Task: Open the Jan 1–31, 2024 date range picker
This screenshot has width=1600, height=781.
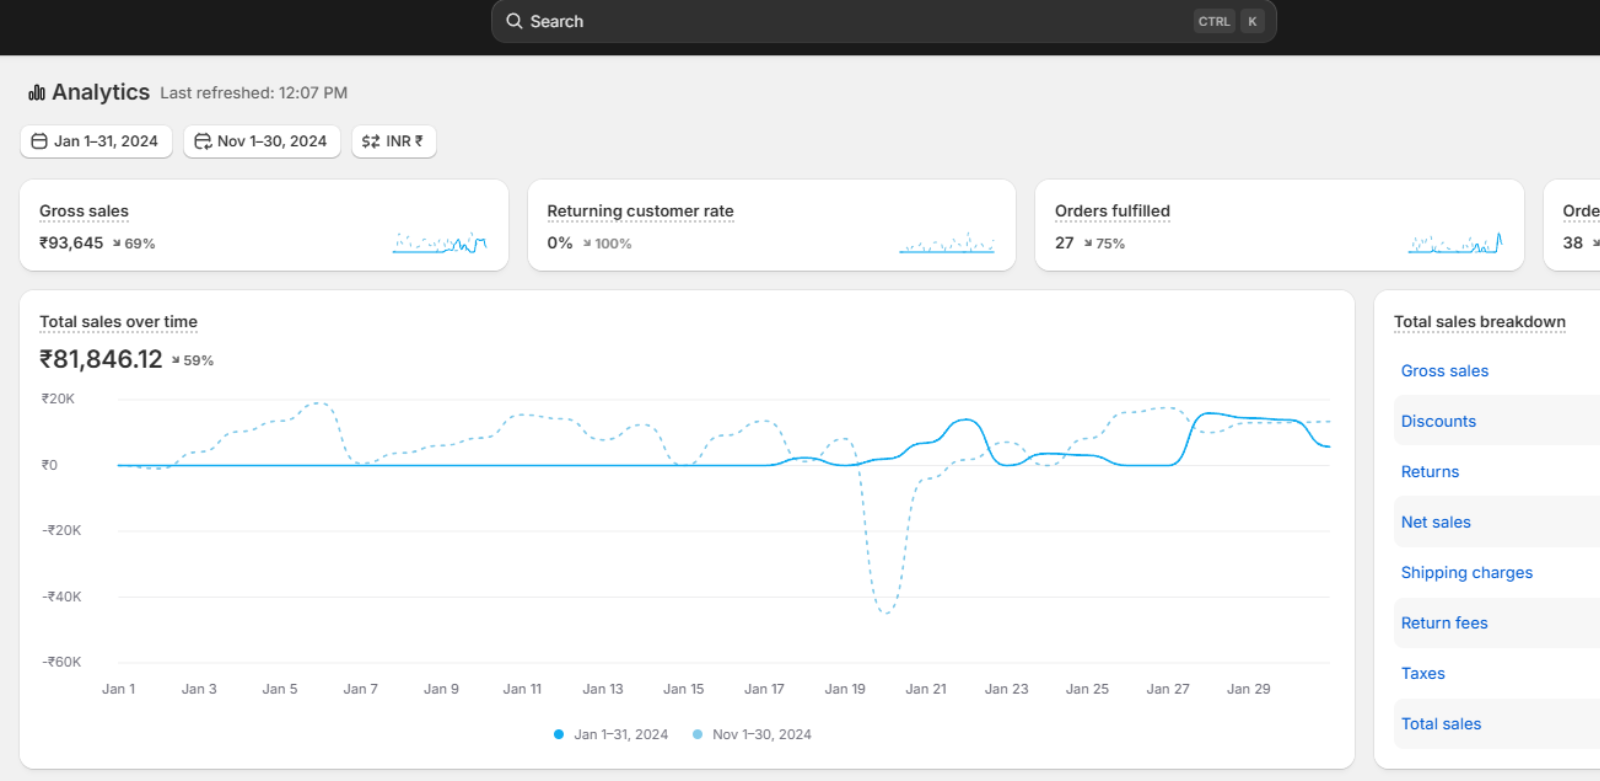Action: tap(96, 141)
